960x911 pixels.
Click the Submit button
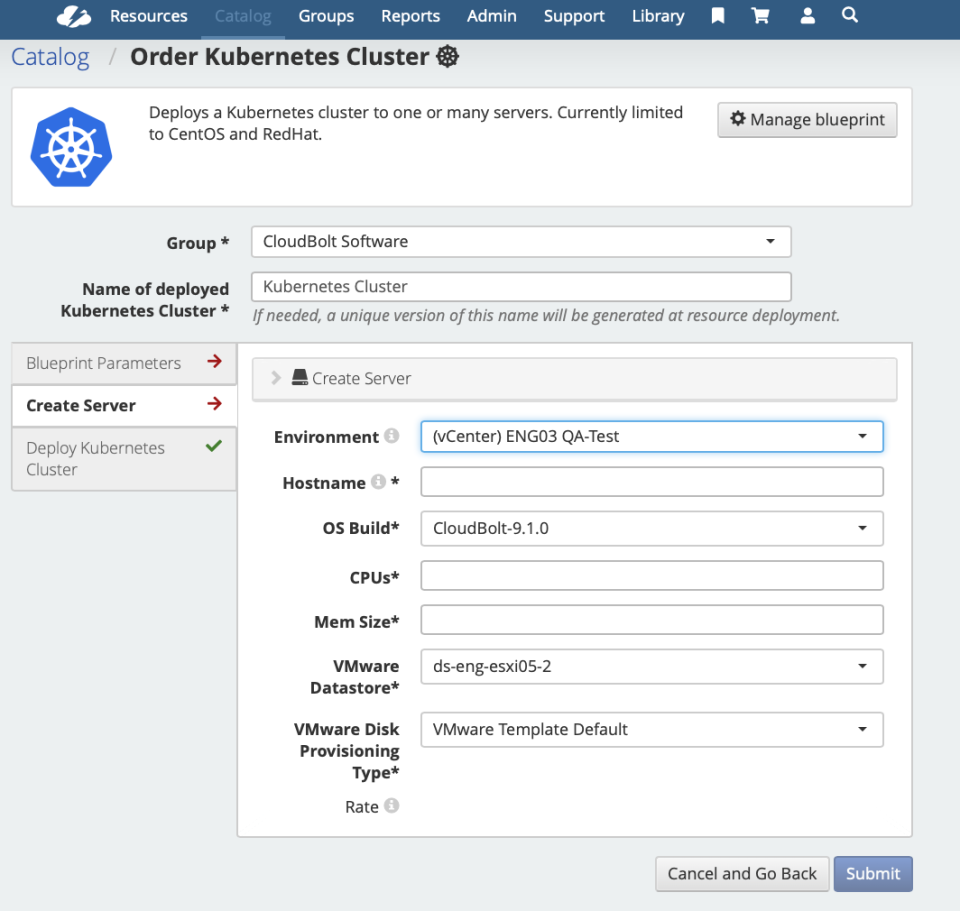[872, 873]
